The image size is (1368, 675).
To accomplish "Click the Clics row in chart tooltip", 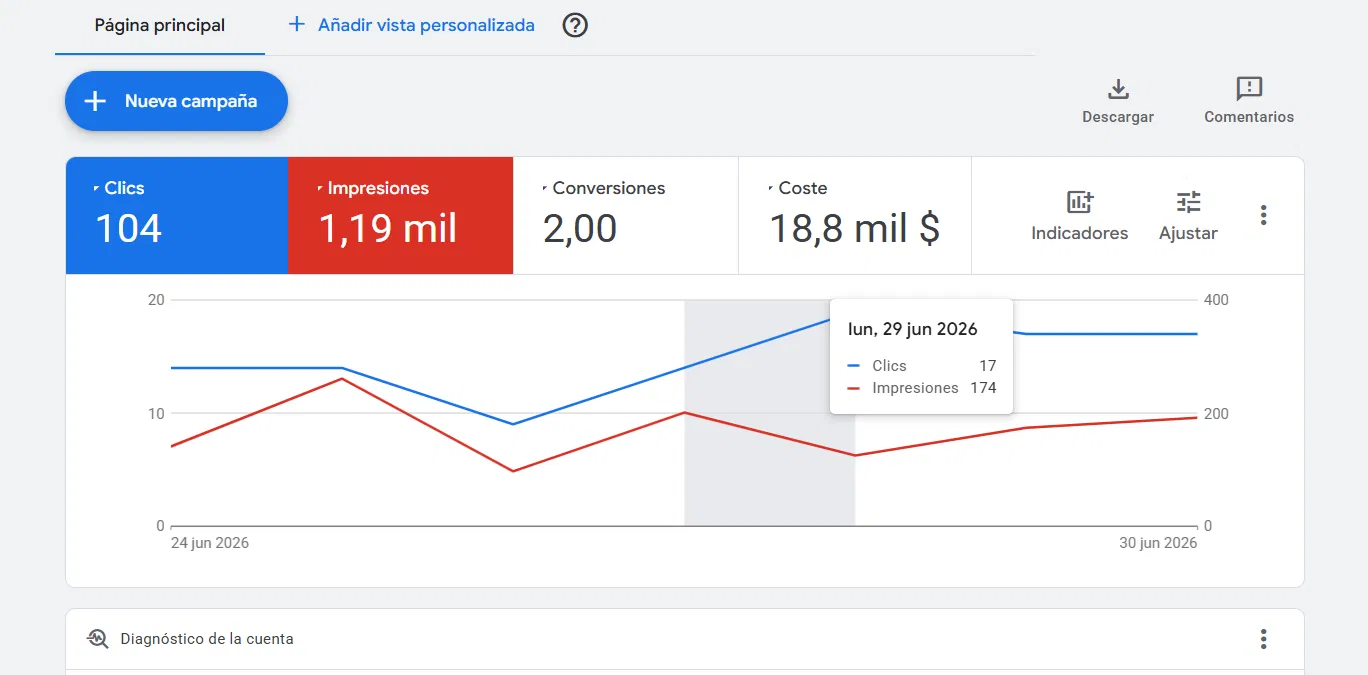I will 922,366.
